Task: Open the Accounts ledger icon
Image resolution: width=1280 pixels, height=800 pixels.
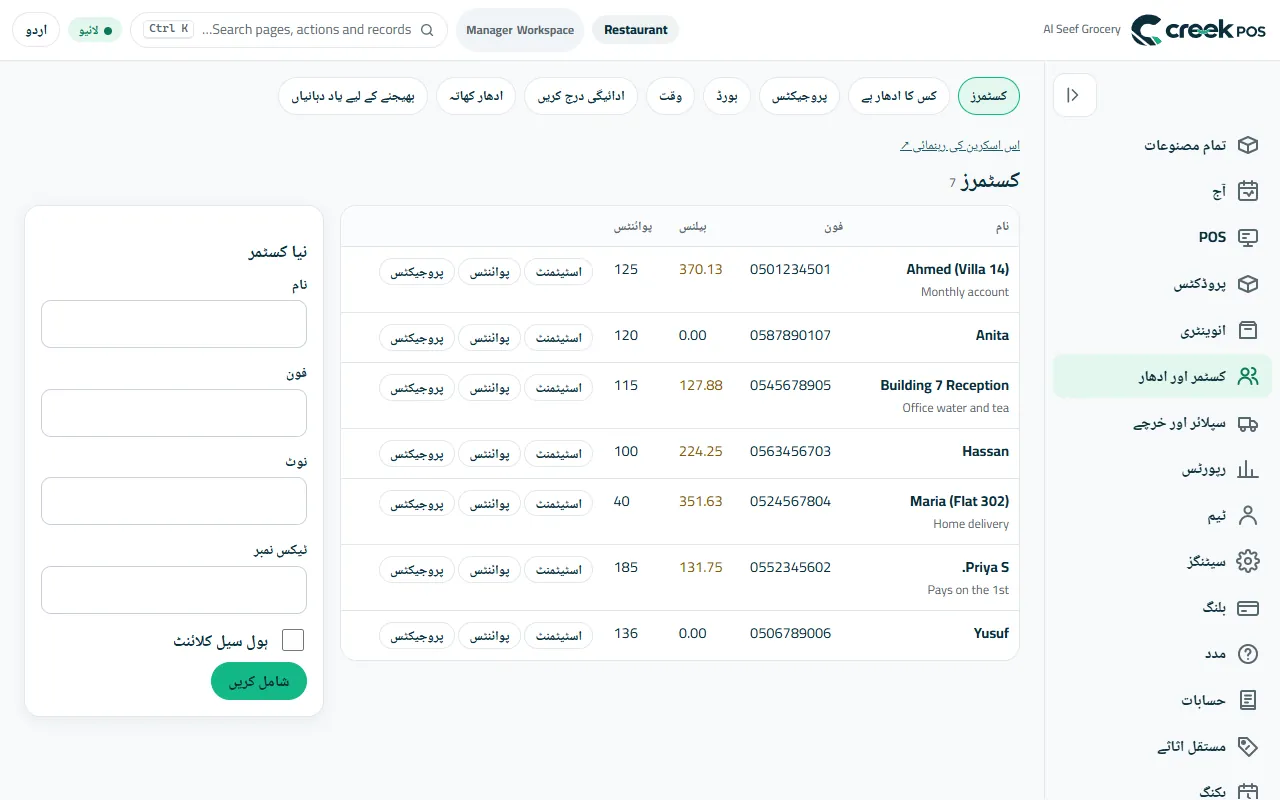Action: [1247, 700]
